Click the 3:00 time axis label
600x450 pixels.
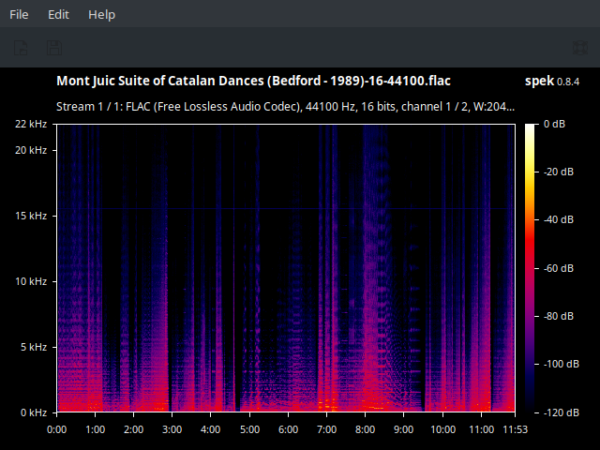pyautogui.click(x=172, y=429)
